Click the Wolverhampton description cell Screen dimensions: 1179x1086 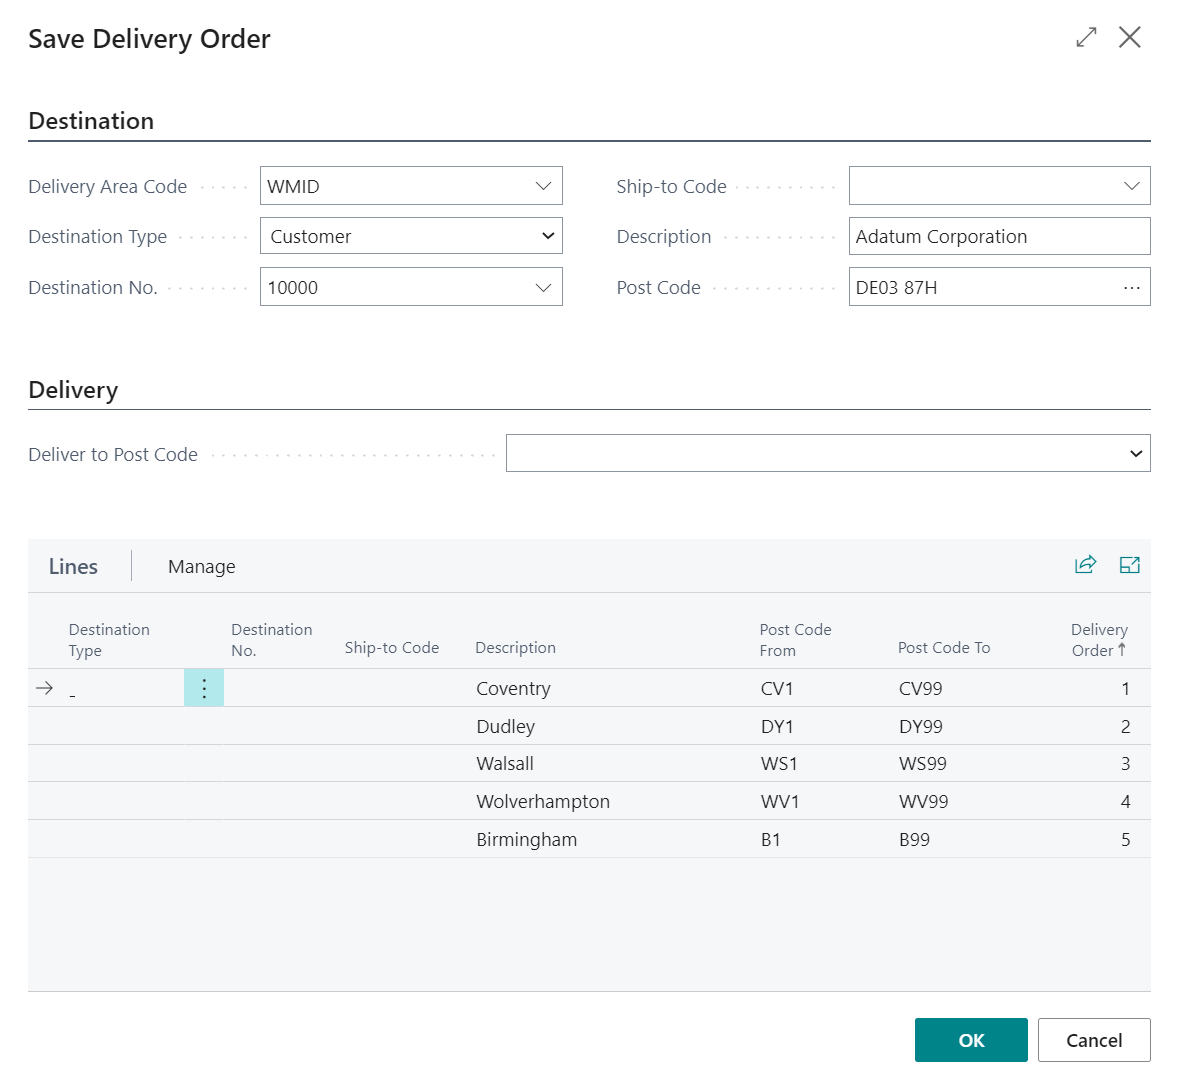pyautogui.click(x=543, y=802)
